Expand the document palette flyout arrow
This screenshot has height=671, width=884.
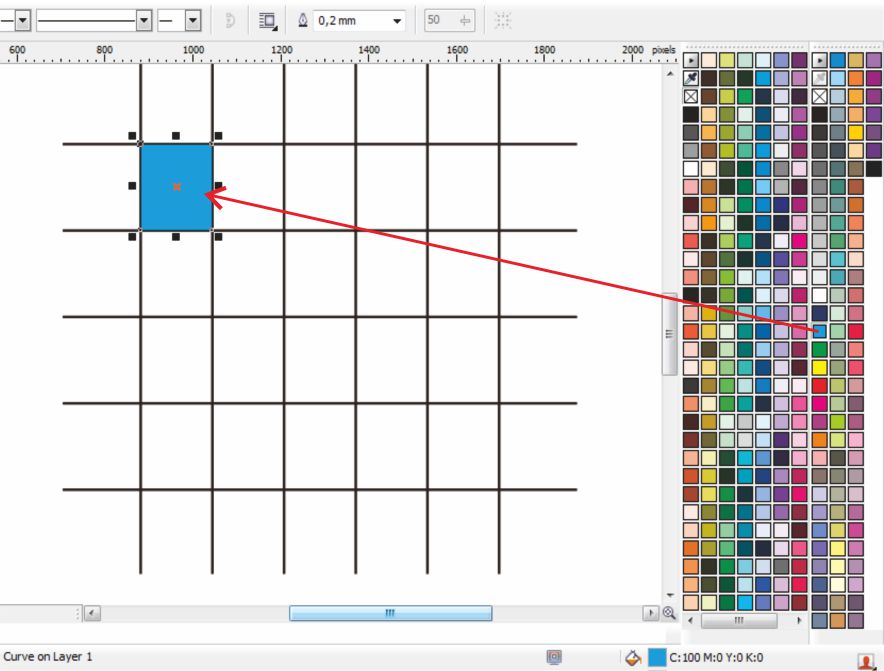point(691,60)
